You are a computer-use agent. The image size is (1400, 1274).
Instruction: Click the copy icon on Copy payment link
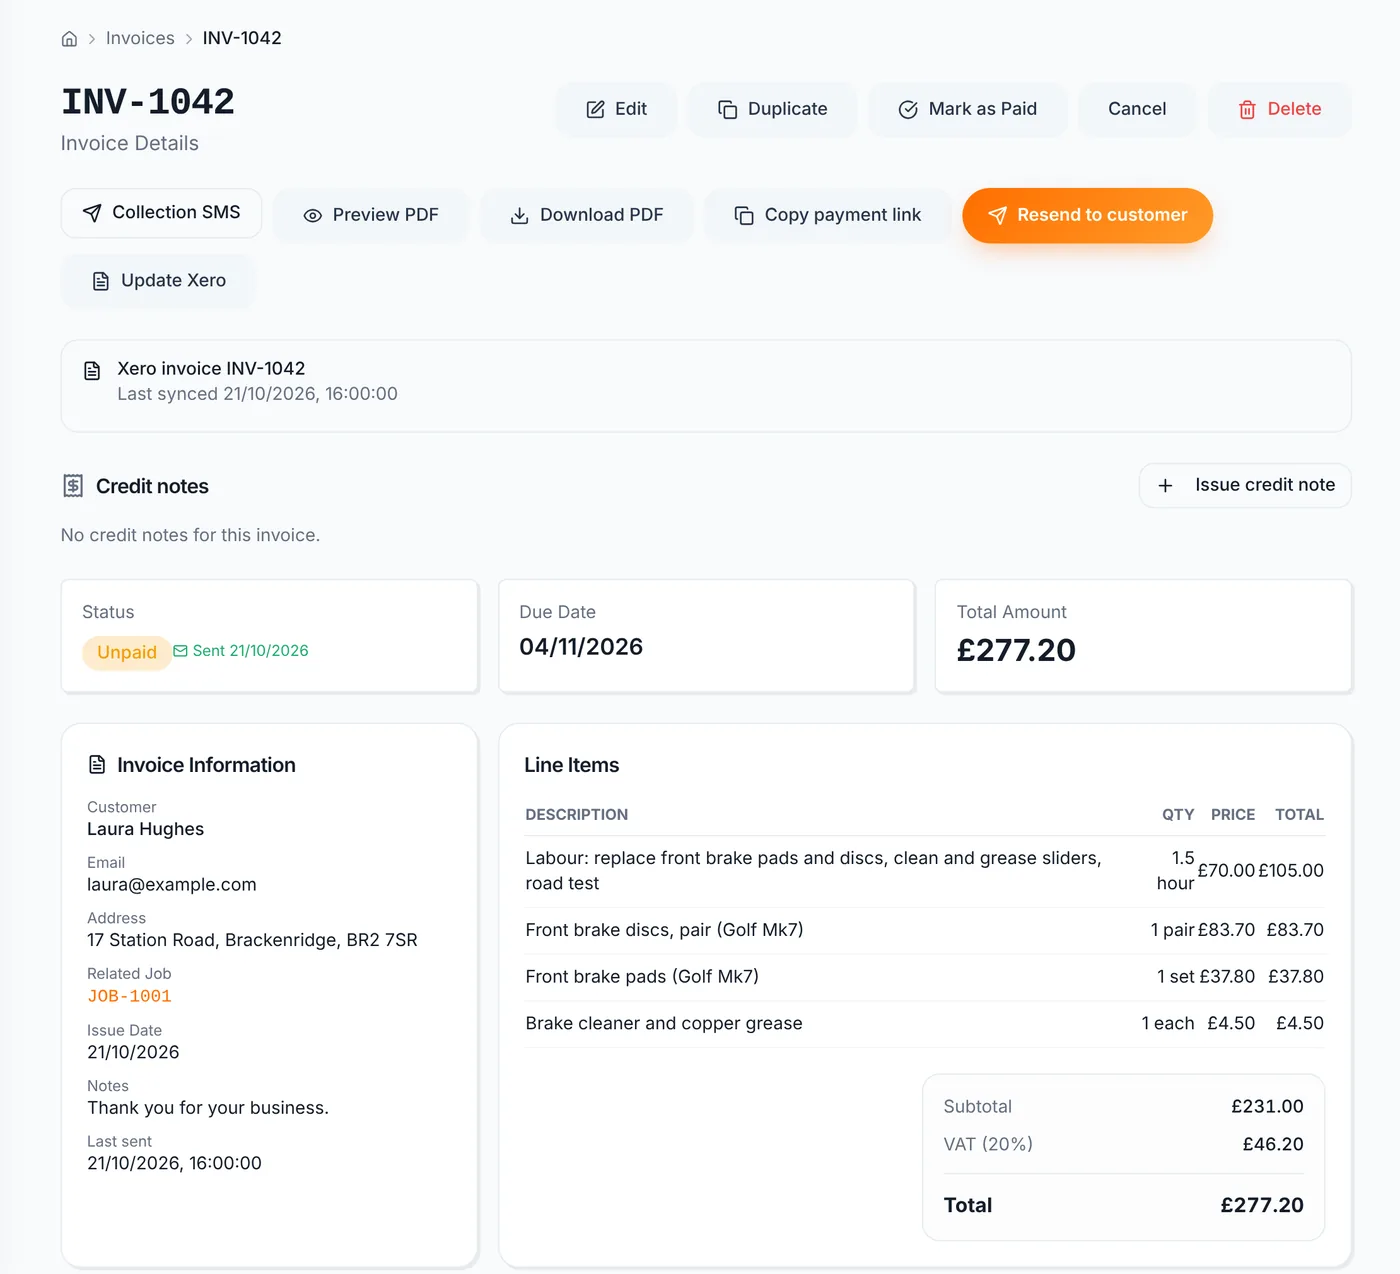(744, 215)
